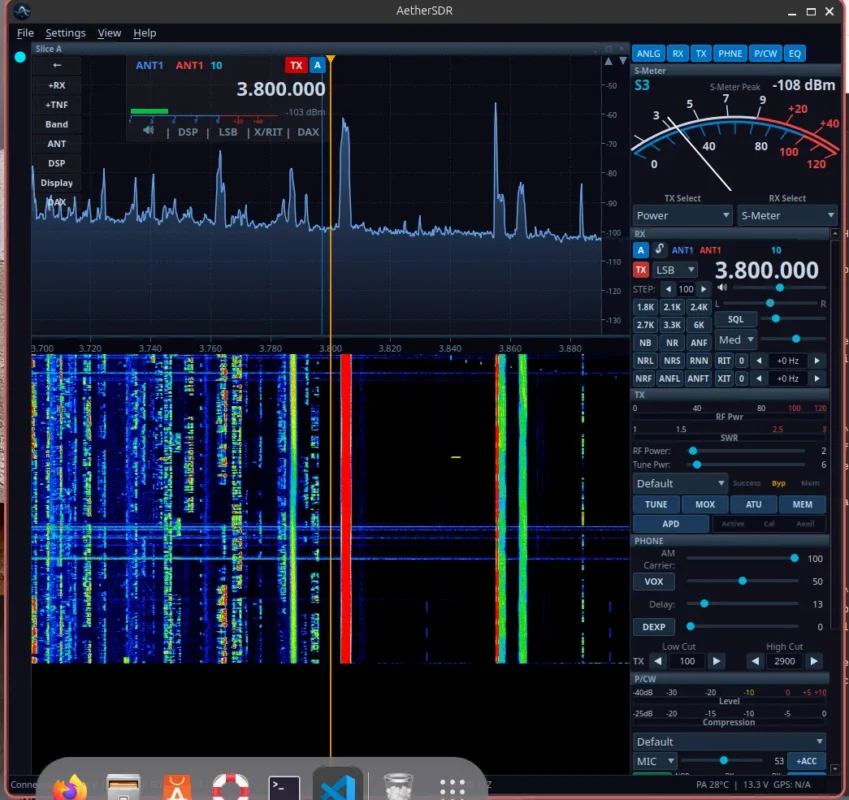Enable VOX in Phone panel
Image resolution: width=849 pixels, height=800 pixels.
coord(654,581)
